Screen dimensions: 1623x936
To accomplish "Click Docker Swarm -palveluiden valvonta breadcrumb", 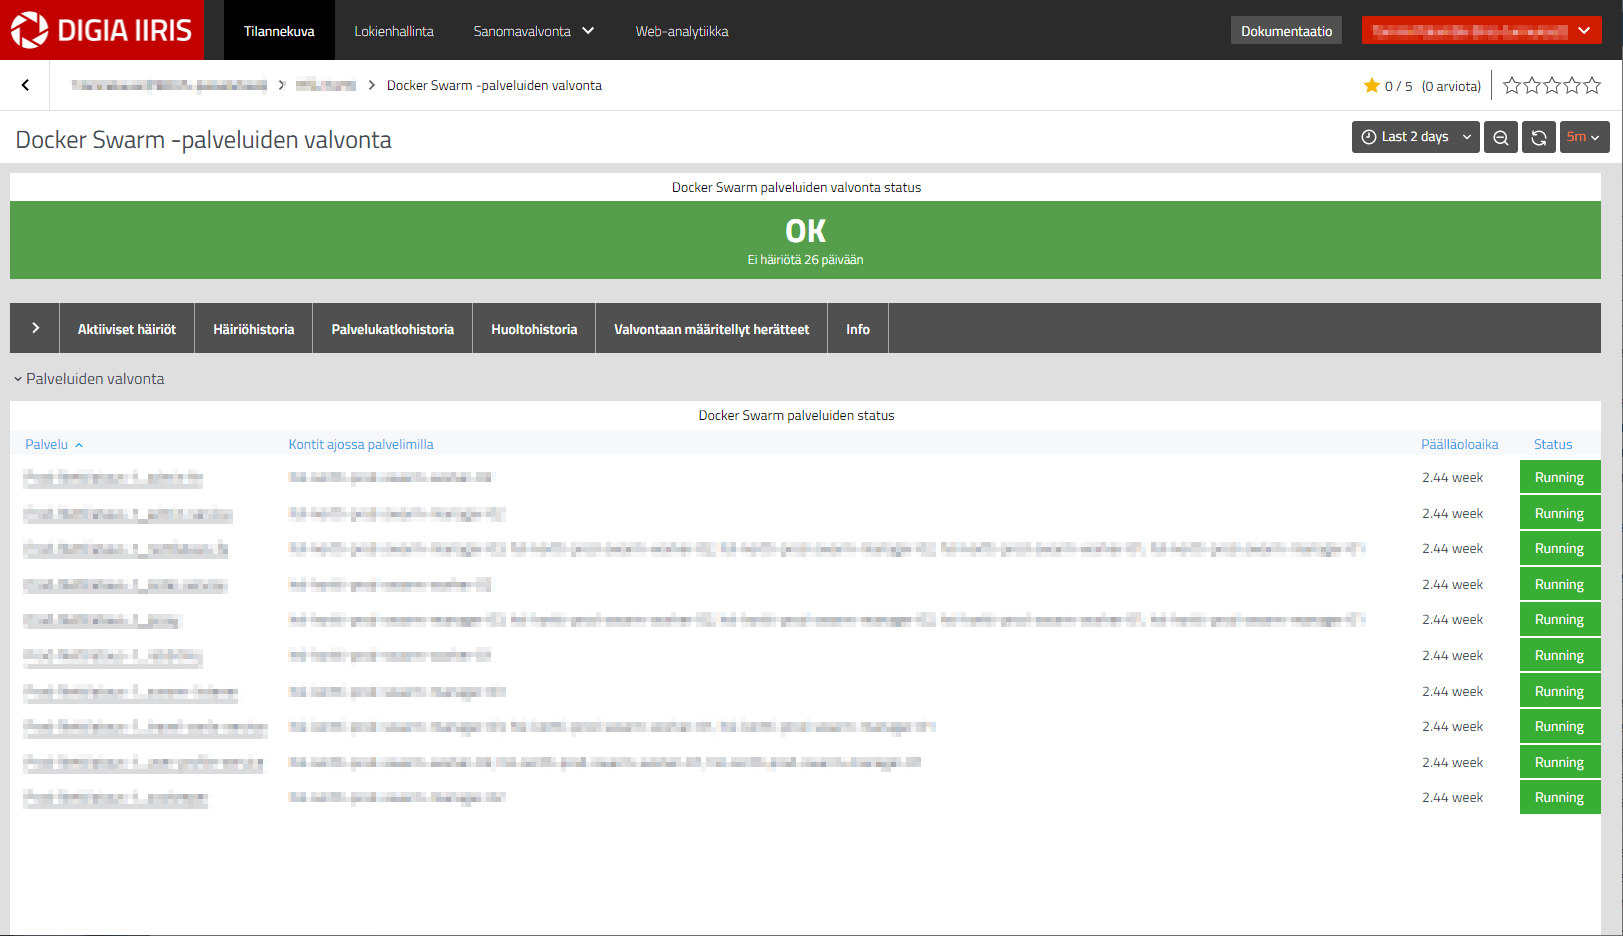I will pos(494,86).
